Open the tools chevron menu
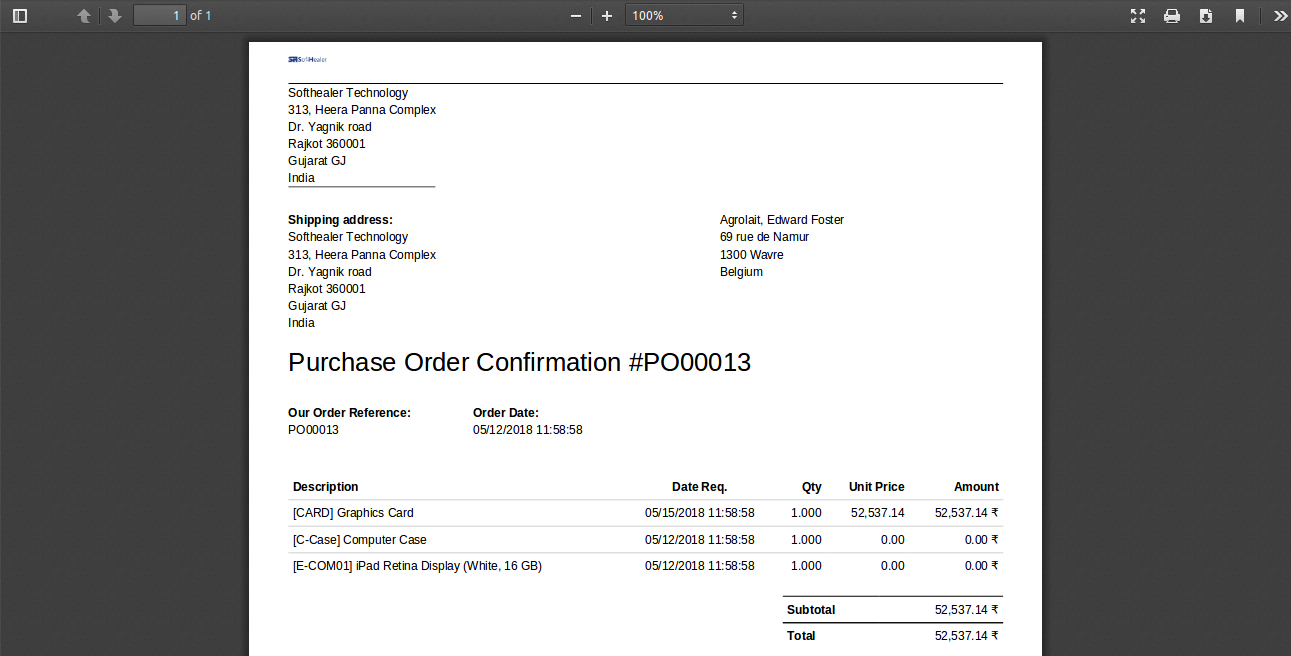Viewport: 1291px width, 656px height. pos(1280,16)
